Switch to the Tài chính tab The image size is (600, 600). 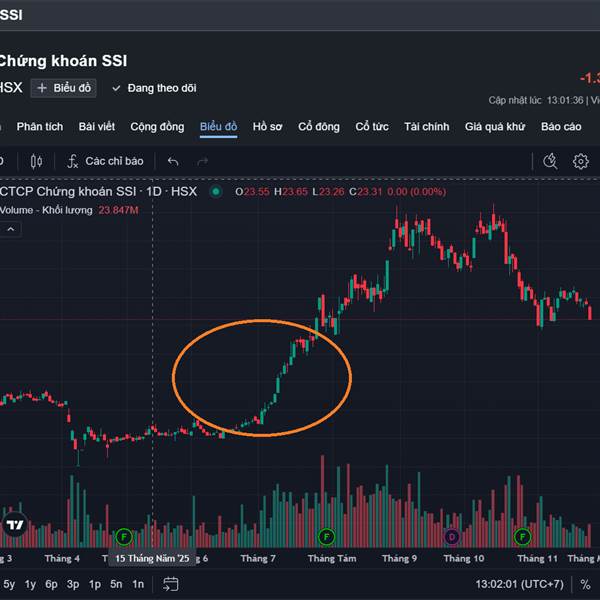426,127
